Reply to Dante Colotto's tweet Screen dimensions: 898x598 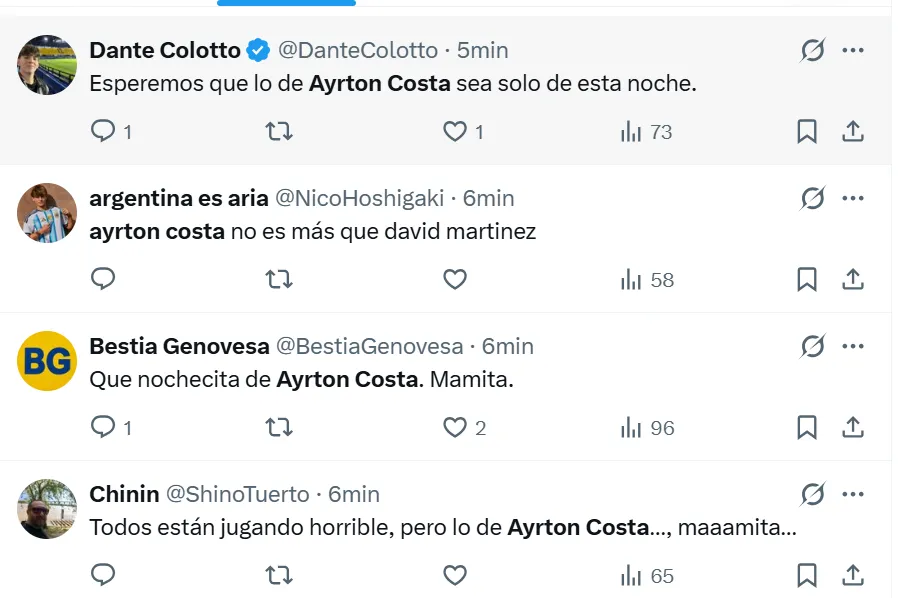click(103, 131)
